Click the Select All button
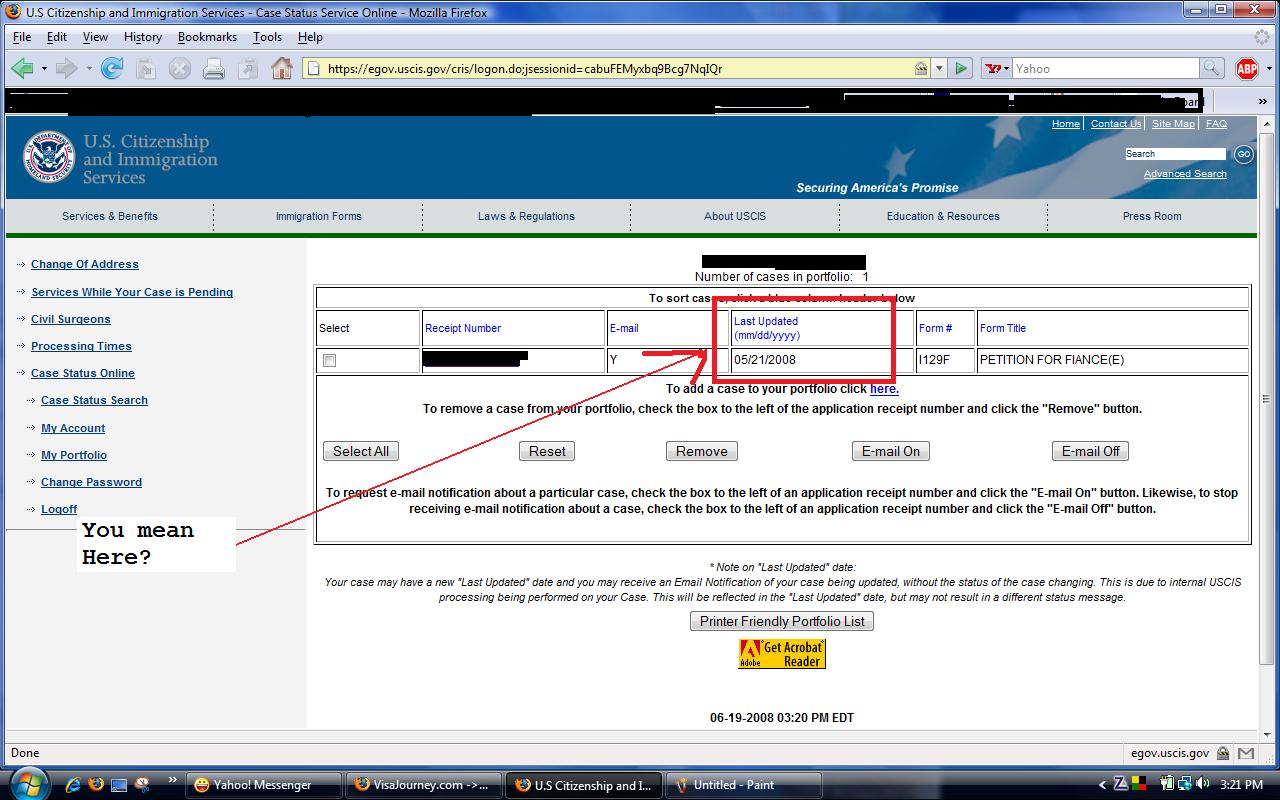Image resolution: width=1280 pixels, height=800 pixels. (x=361, y=451)
